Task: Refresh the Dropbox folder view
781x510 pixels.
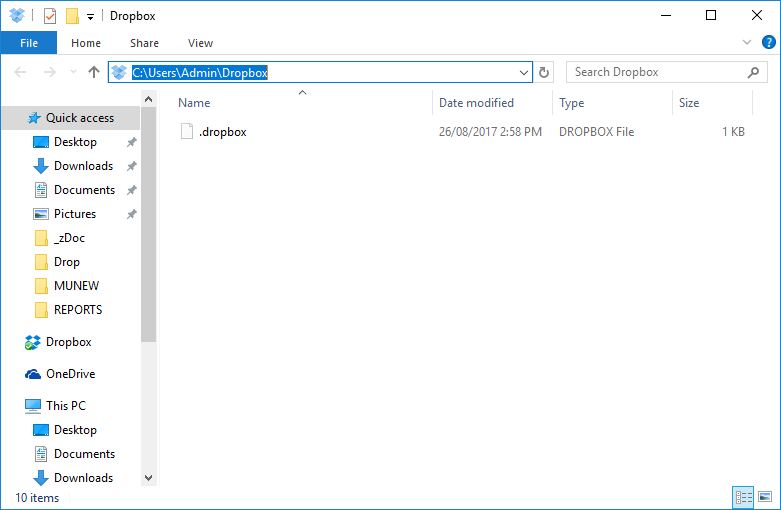Action: pos(544,73)
